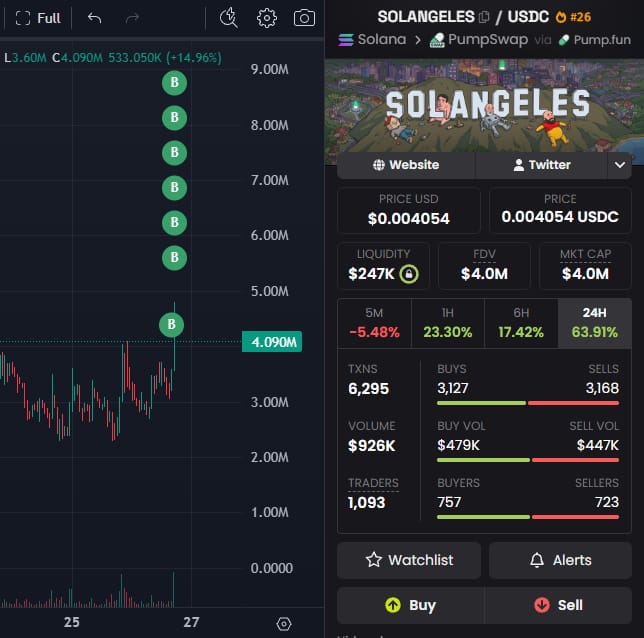Click the Pump.fun link
Image resolution: width=644 pixels, height=638 pixels.
tap(595, 40)
